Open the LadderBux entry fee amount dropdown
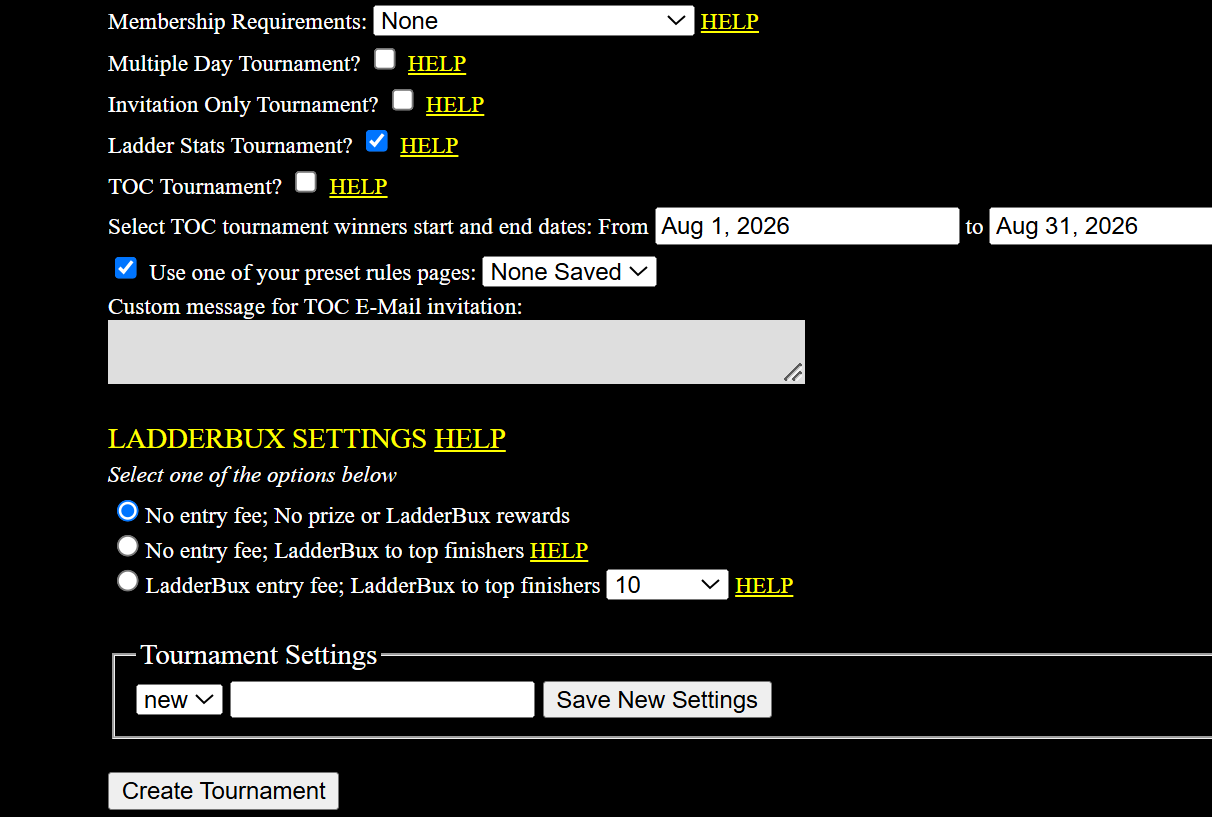Image resolution: width=1212 pixels, height=817 pixels. click(668, 585)
